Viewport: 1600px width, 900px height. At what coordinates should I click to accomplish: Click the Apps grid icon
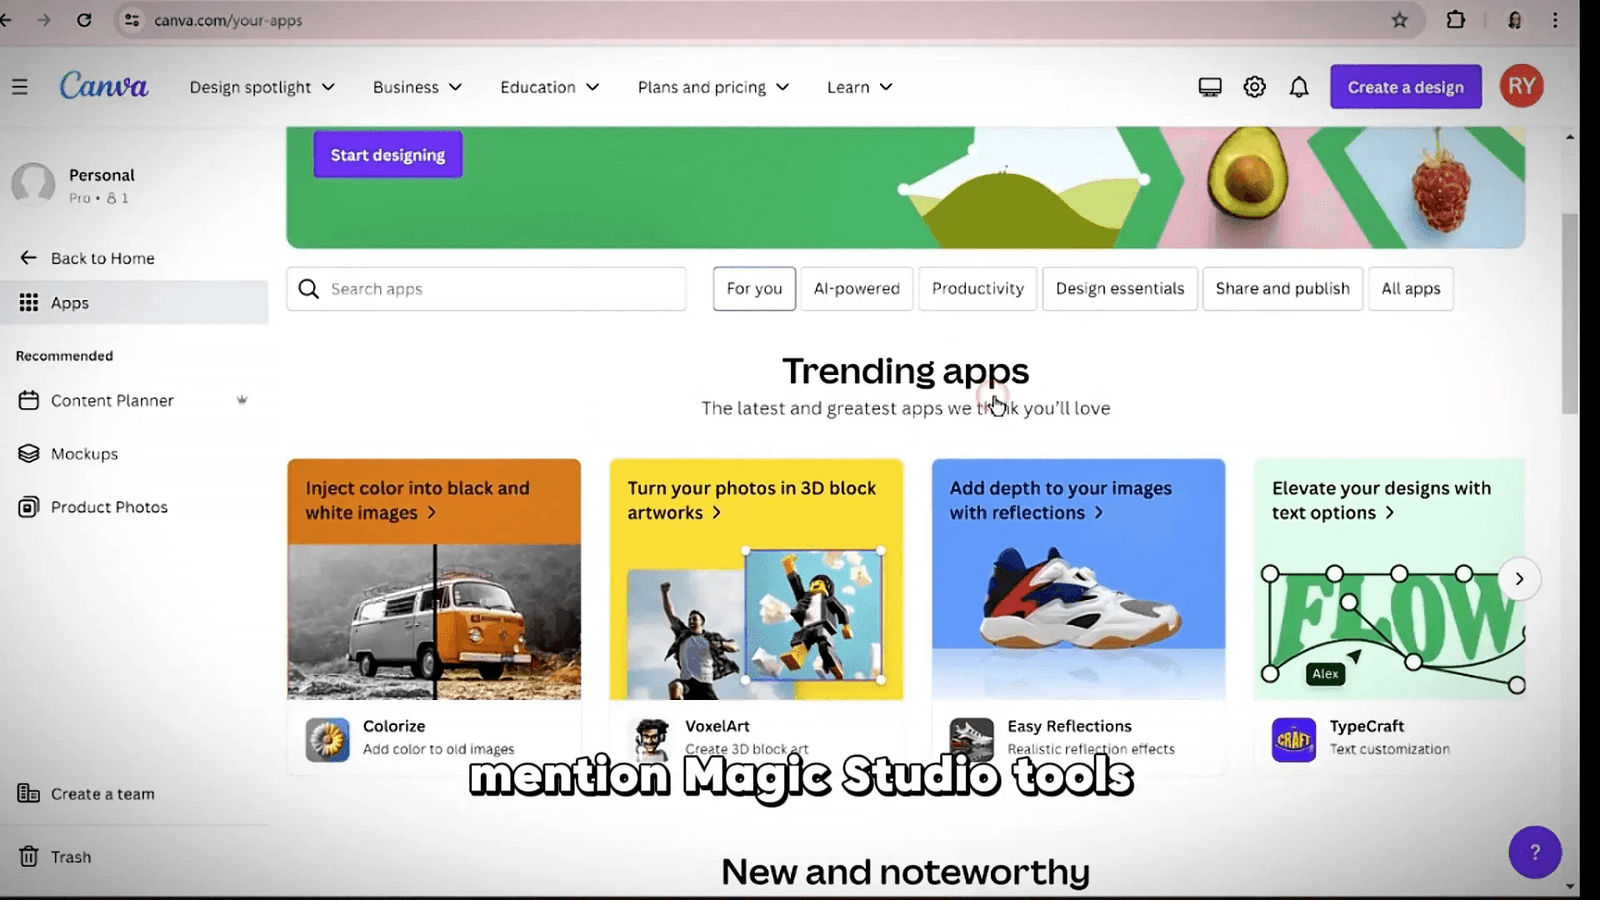pyautogui.click(x=29, y=302)
